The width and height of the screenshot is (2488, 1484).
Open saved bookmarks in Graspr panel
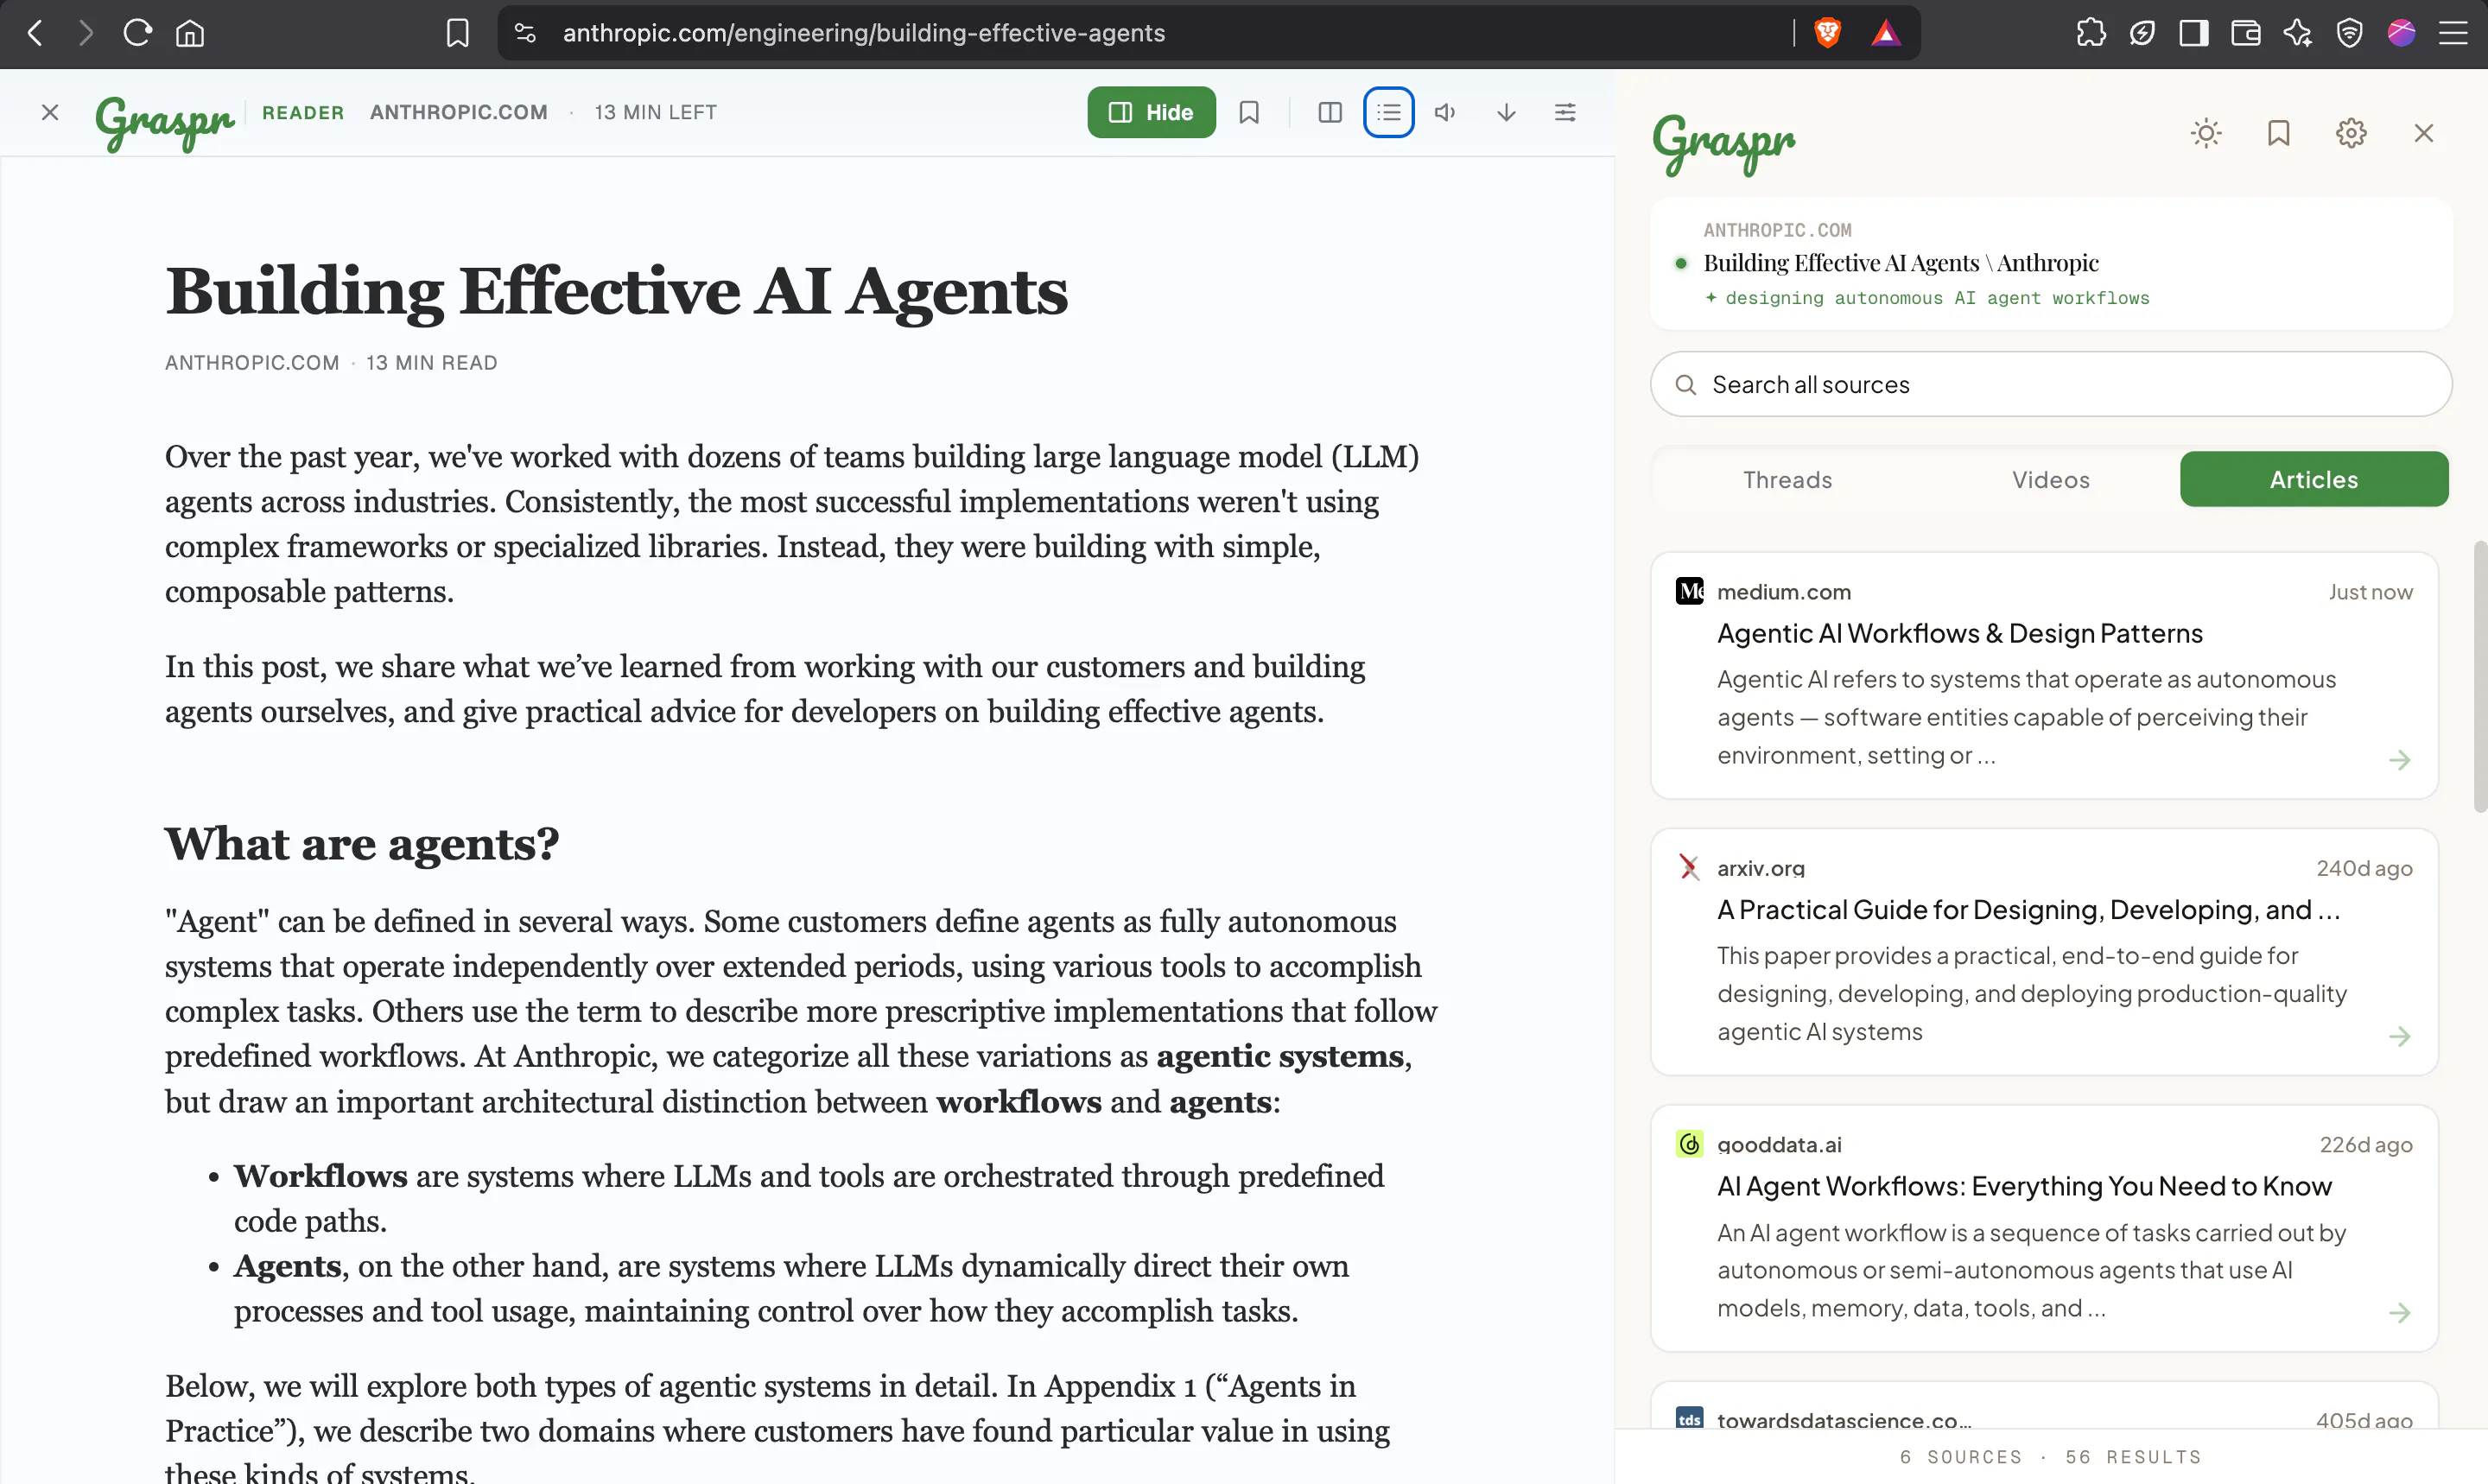(x=2279, y=133)
